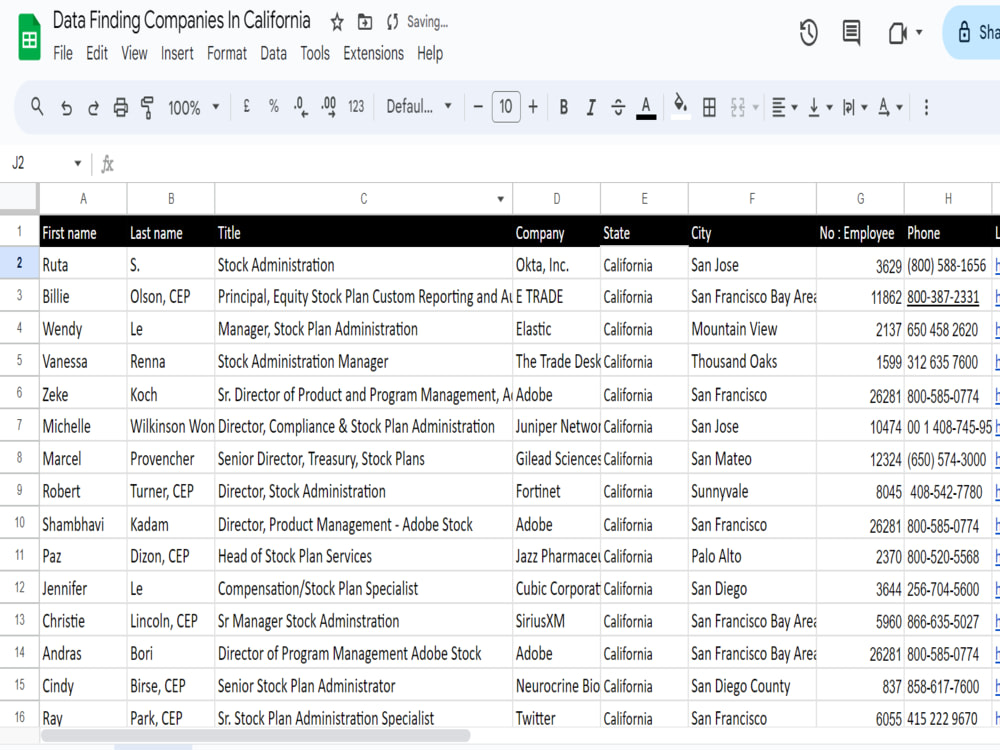Open the comment history panel
The image size is (1000, 750).
[850, 33]
